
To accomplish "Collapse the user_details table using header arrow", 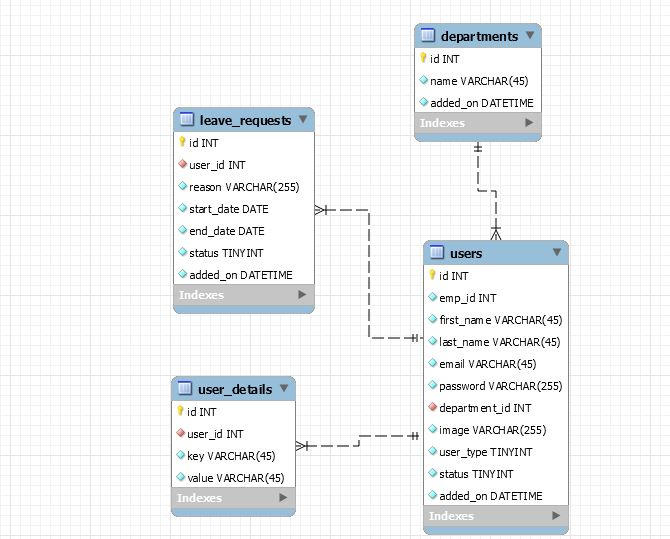I will (284, 388).
